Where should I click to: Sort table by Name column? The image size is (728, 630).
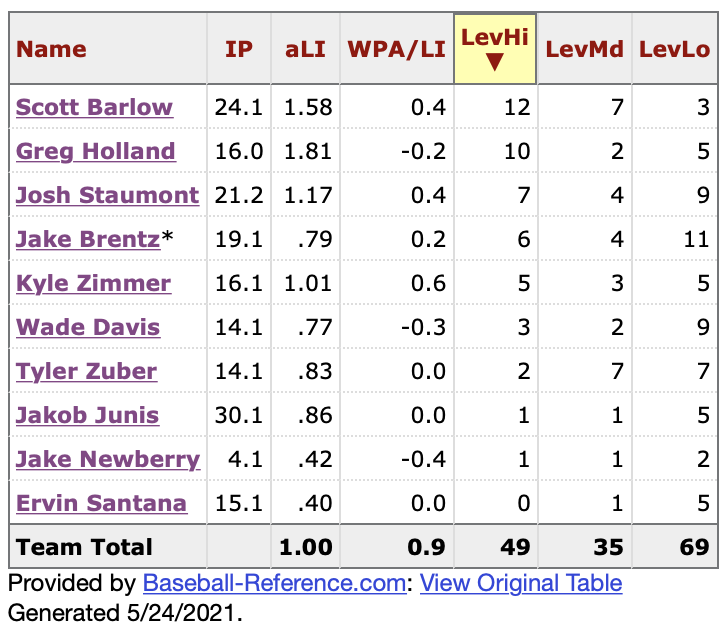[51, 49]
